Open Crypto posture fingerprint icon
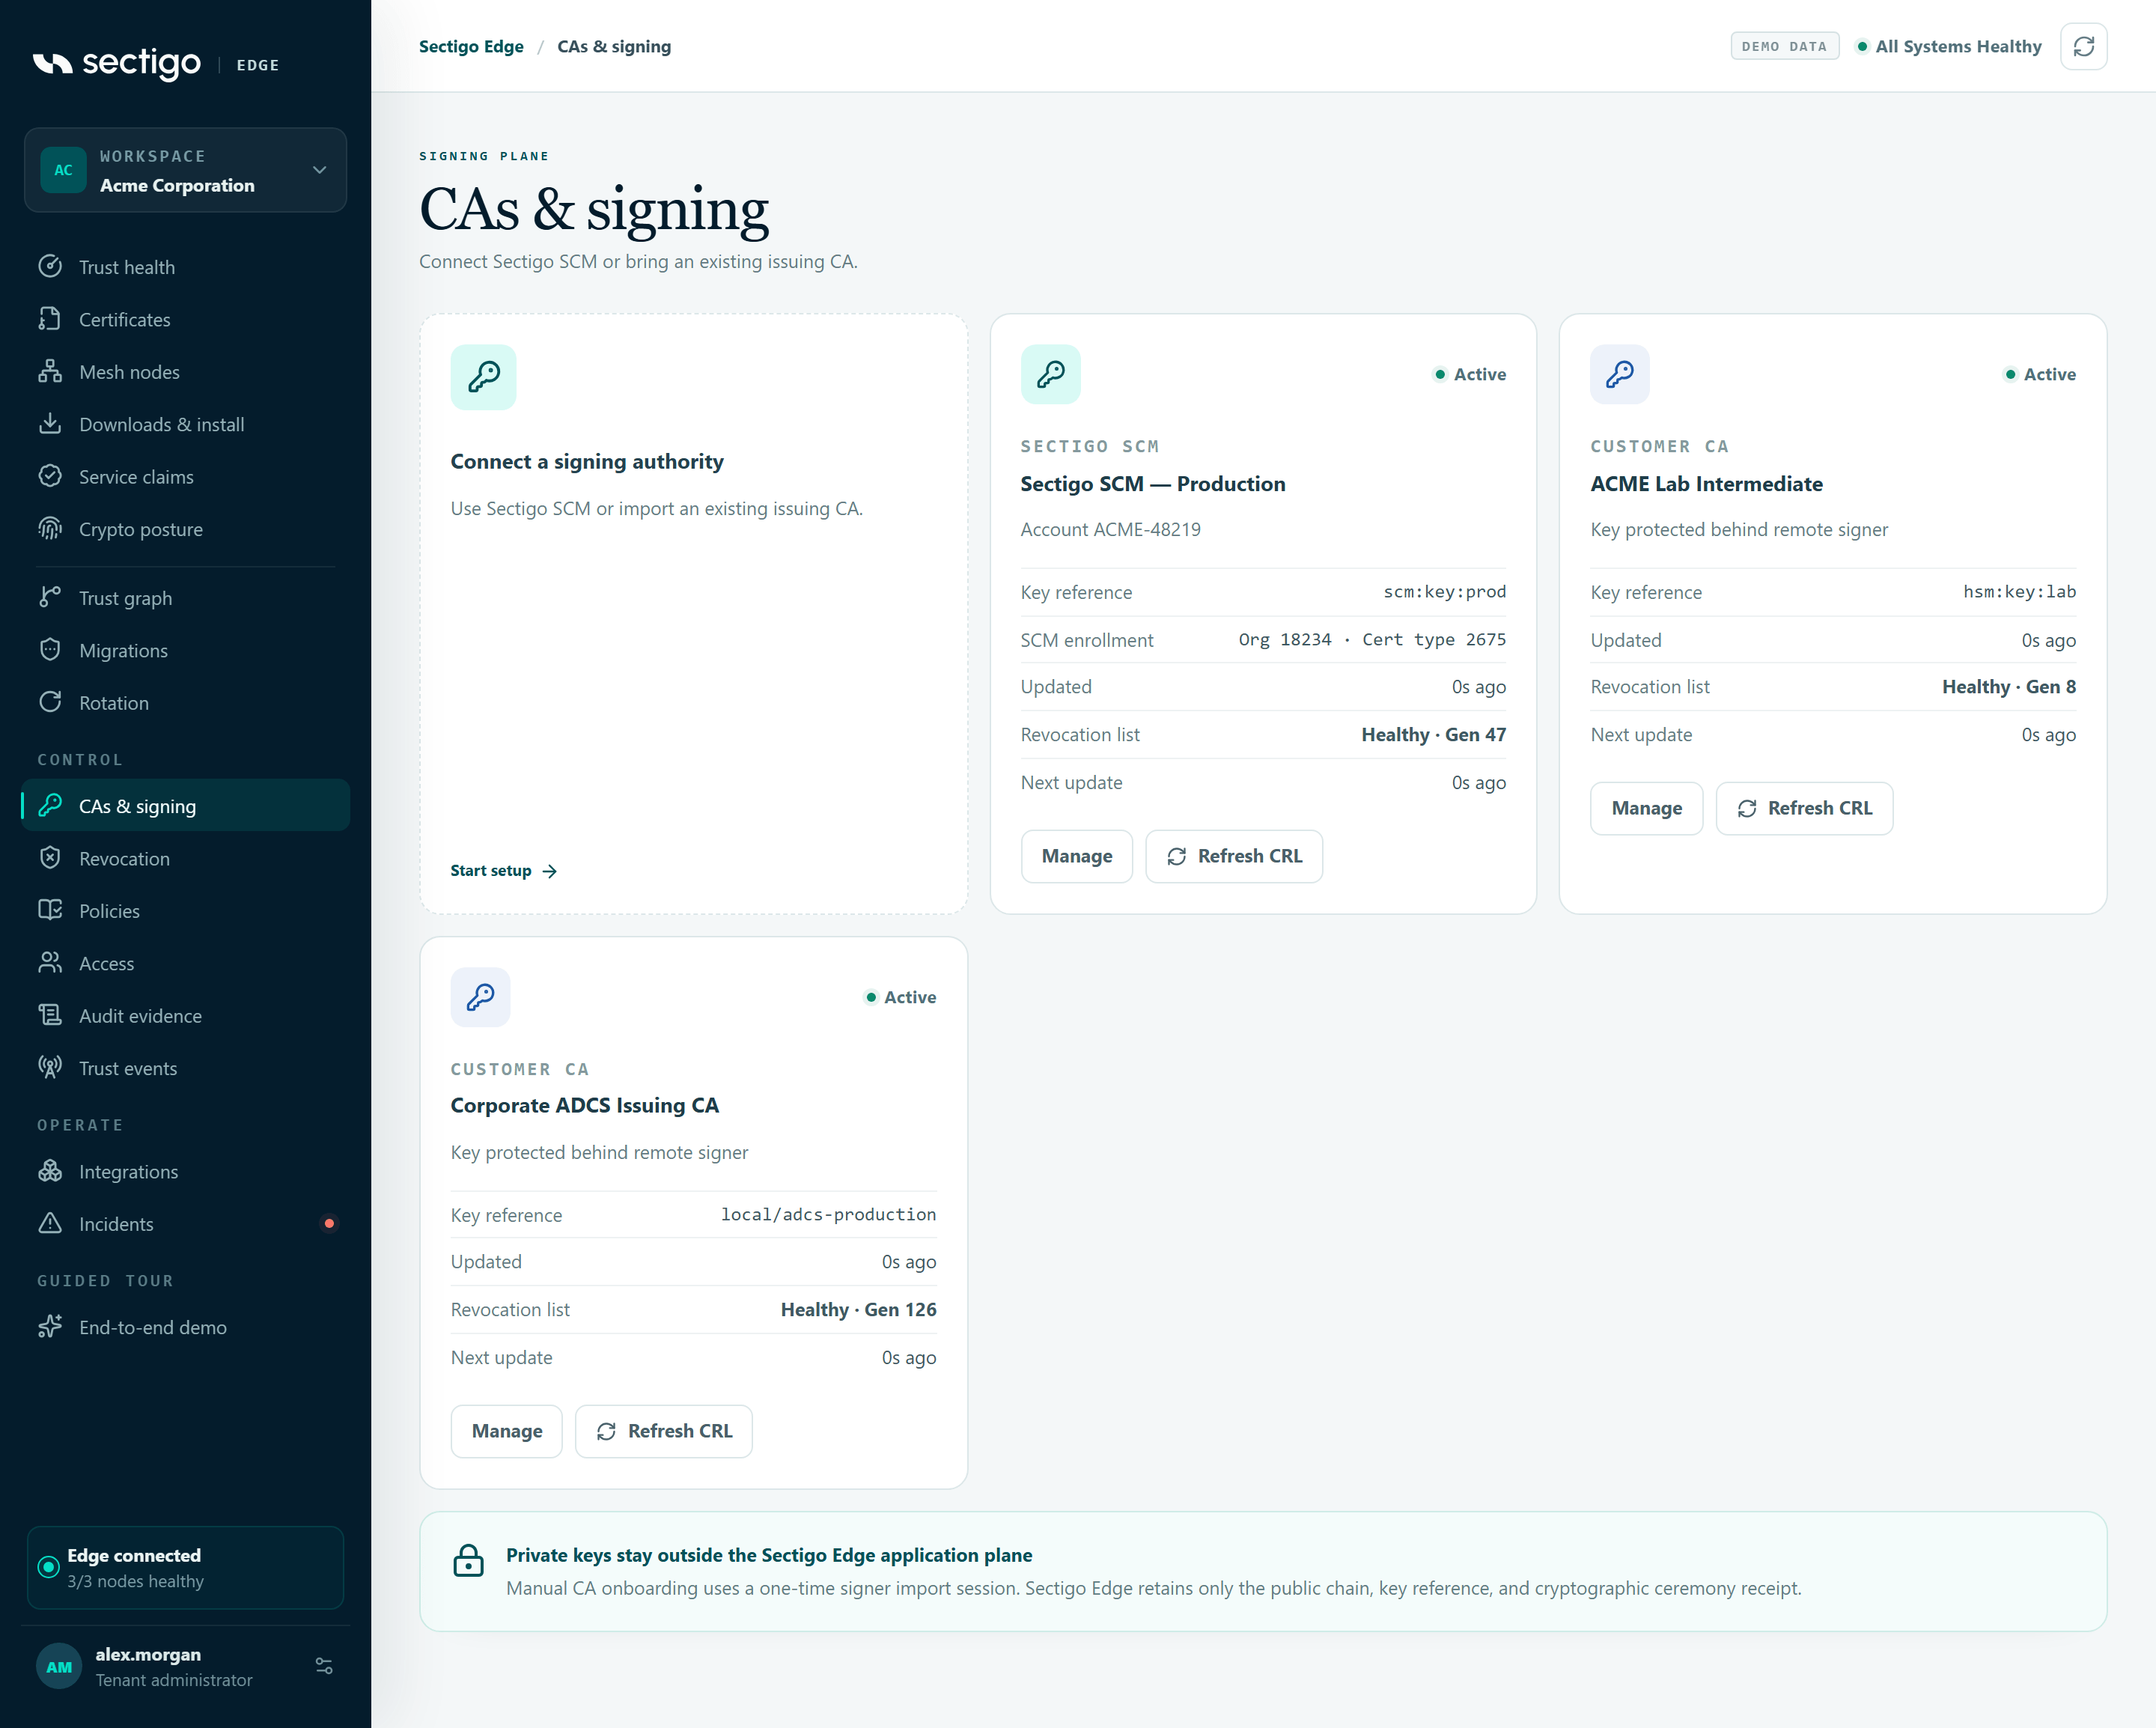 (50, 528)
